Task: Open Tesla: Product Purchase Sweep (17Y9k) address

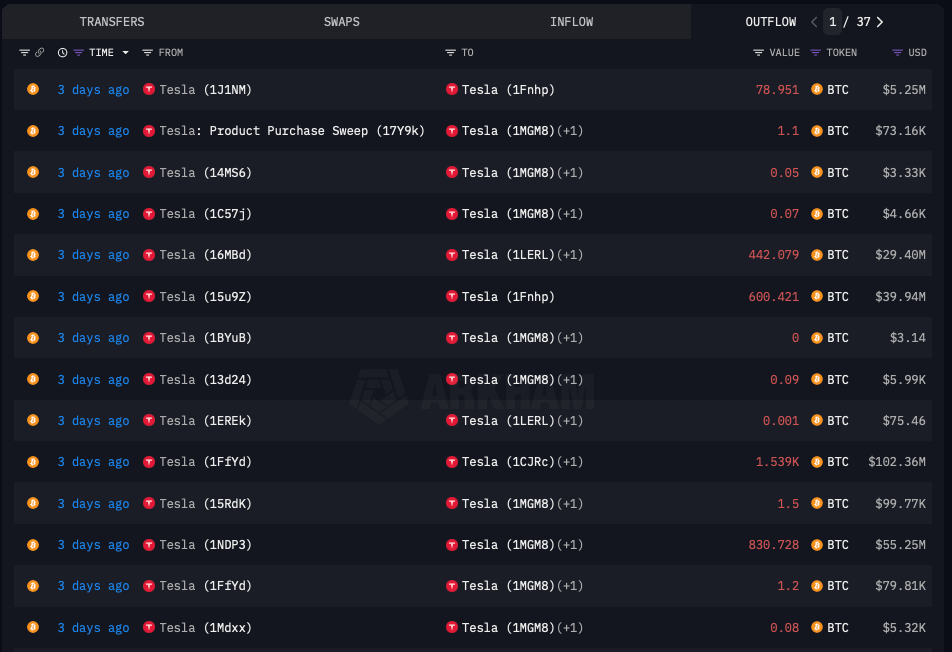Action: click(x=292, y=131)
